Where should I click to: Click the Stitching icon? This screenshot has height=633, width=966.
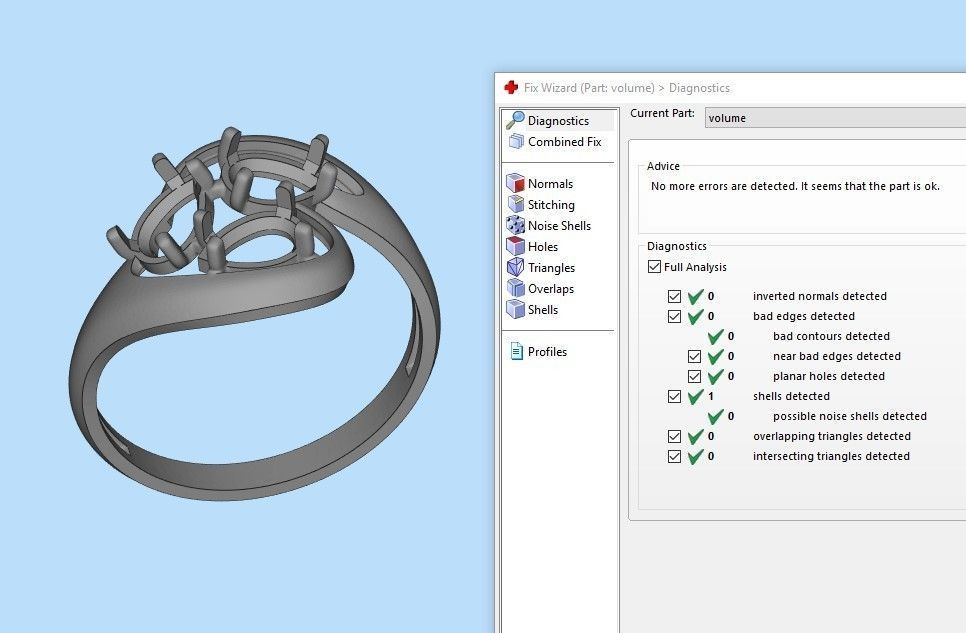pos(516,204)
